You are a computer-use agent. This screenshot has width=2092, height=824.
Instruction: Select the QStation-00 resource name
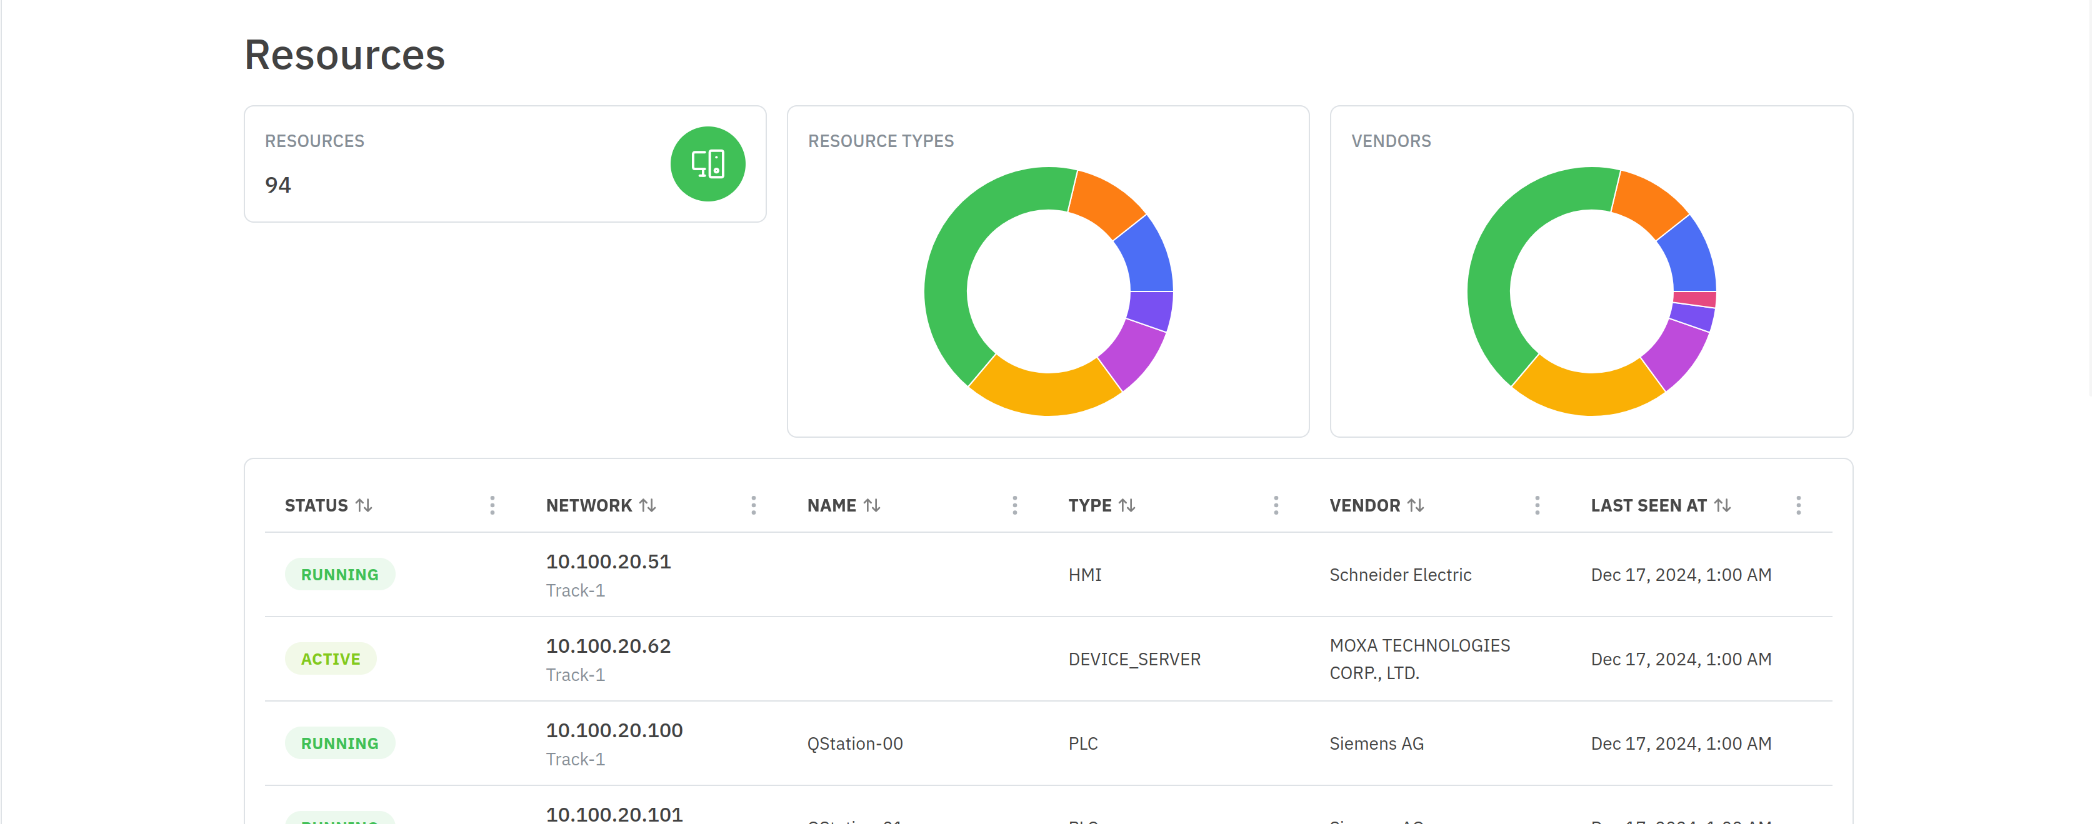[x=855, y=744]
